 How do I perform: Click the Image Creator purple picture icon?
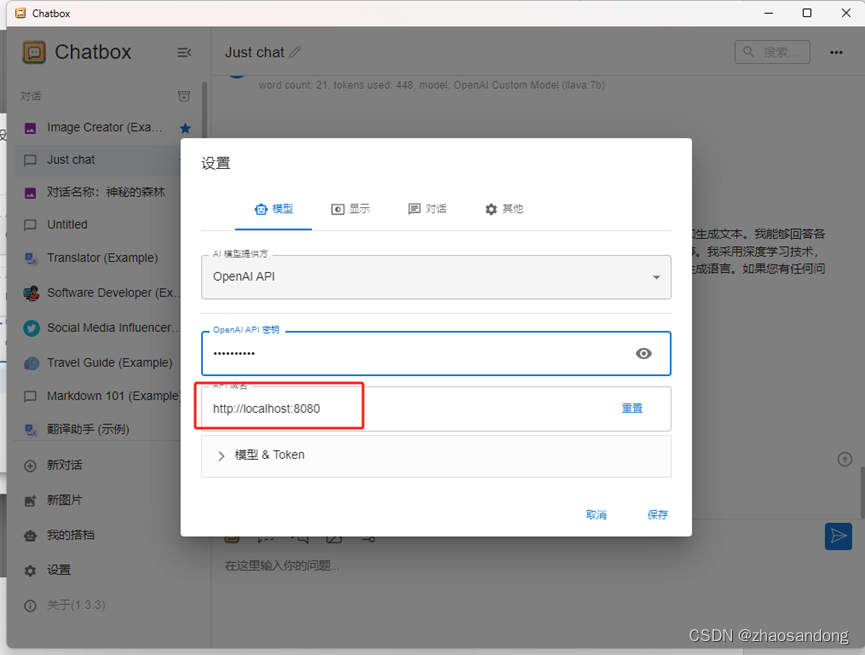[x=30, y=129]
